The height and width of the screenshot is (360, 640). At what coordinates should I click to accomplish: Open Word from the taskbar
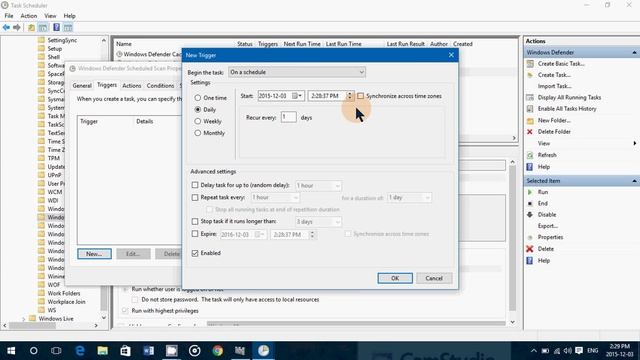click(149, 351)
